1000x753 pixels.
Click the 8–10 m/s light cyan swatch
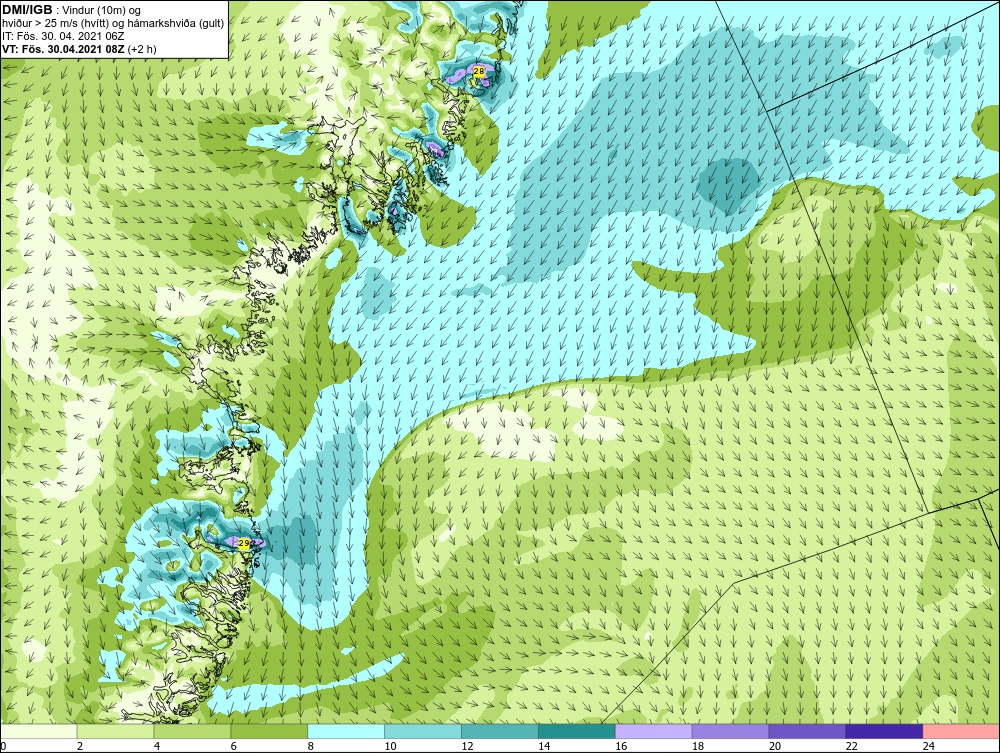coord(346,731)
